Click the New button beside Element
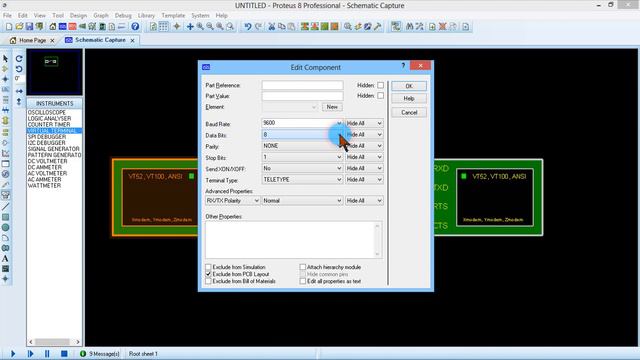Screen dimensions: 640x360 pos(332,107)
